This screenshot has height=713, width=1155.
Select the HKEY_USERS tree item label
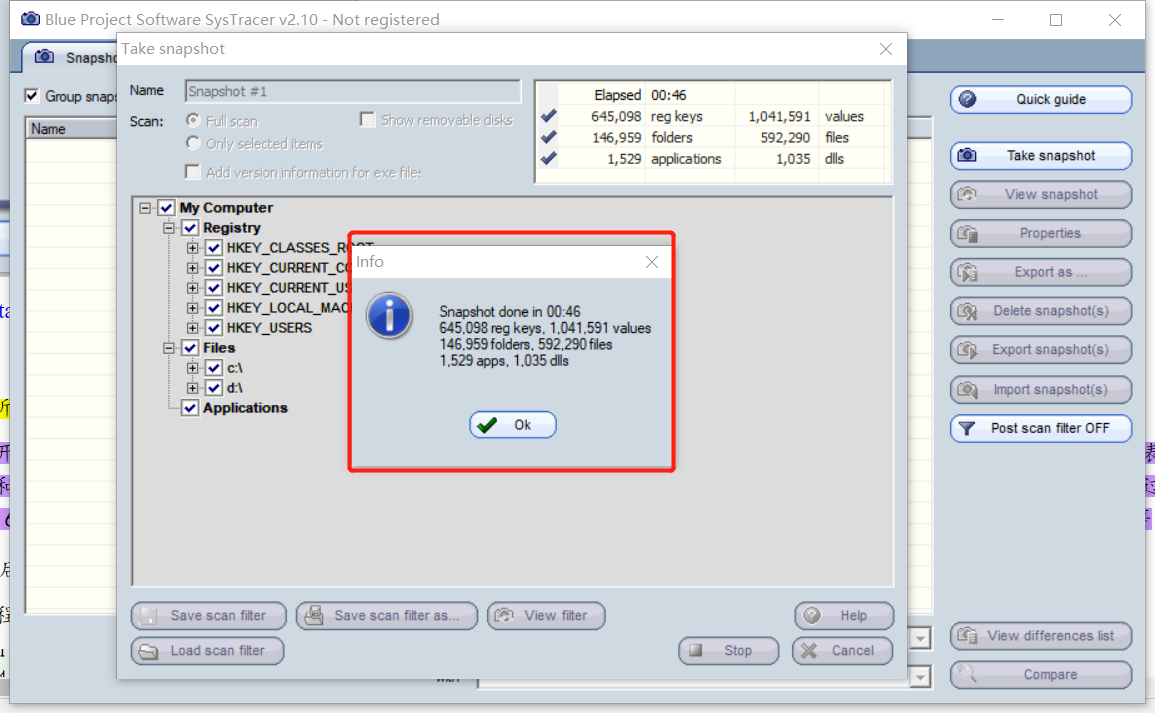click(x=269, y=328)
